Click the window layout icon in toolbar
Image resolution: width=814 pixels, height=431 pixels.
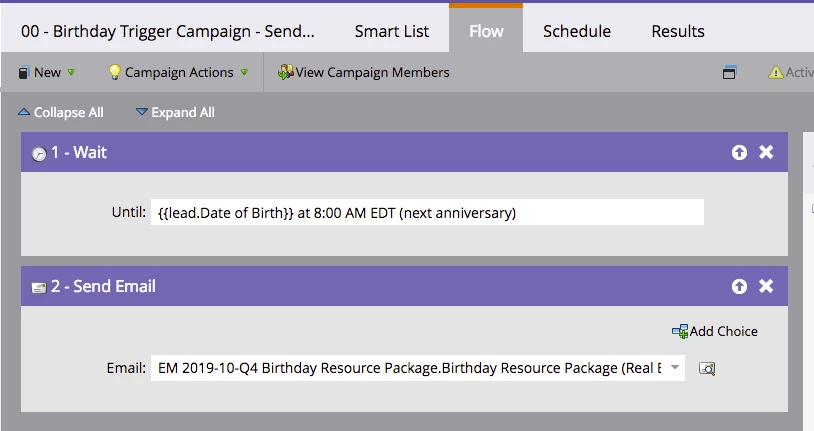point(729,72)
